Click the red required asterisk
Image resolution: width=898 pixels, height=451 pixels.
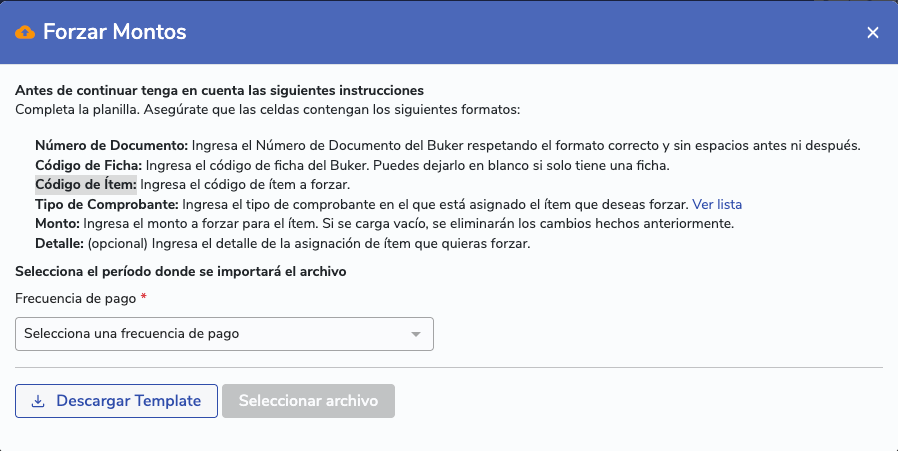[144, 298]
